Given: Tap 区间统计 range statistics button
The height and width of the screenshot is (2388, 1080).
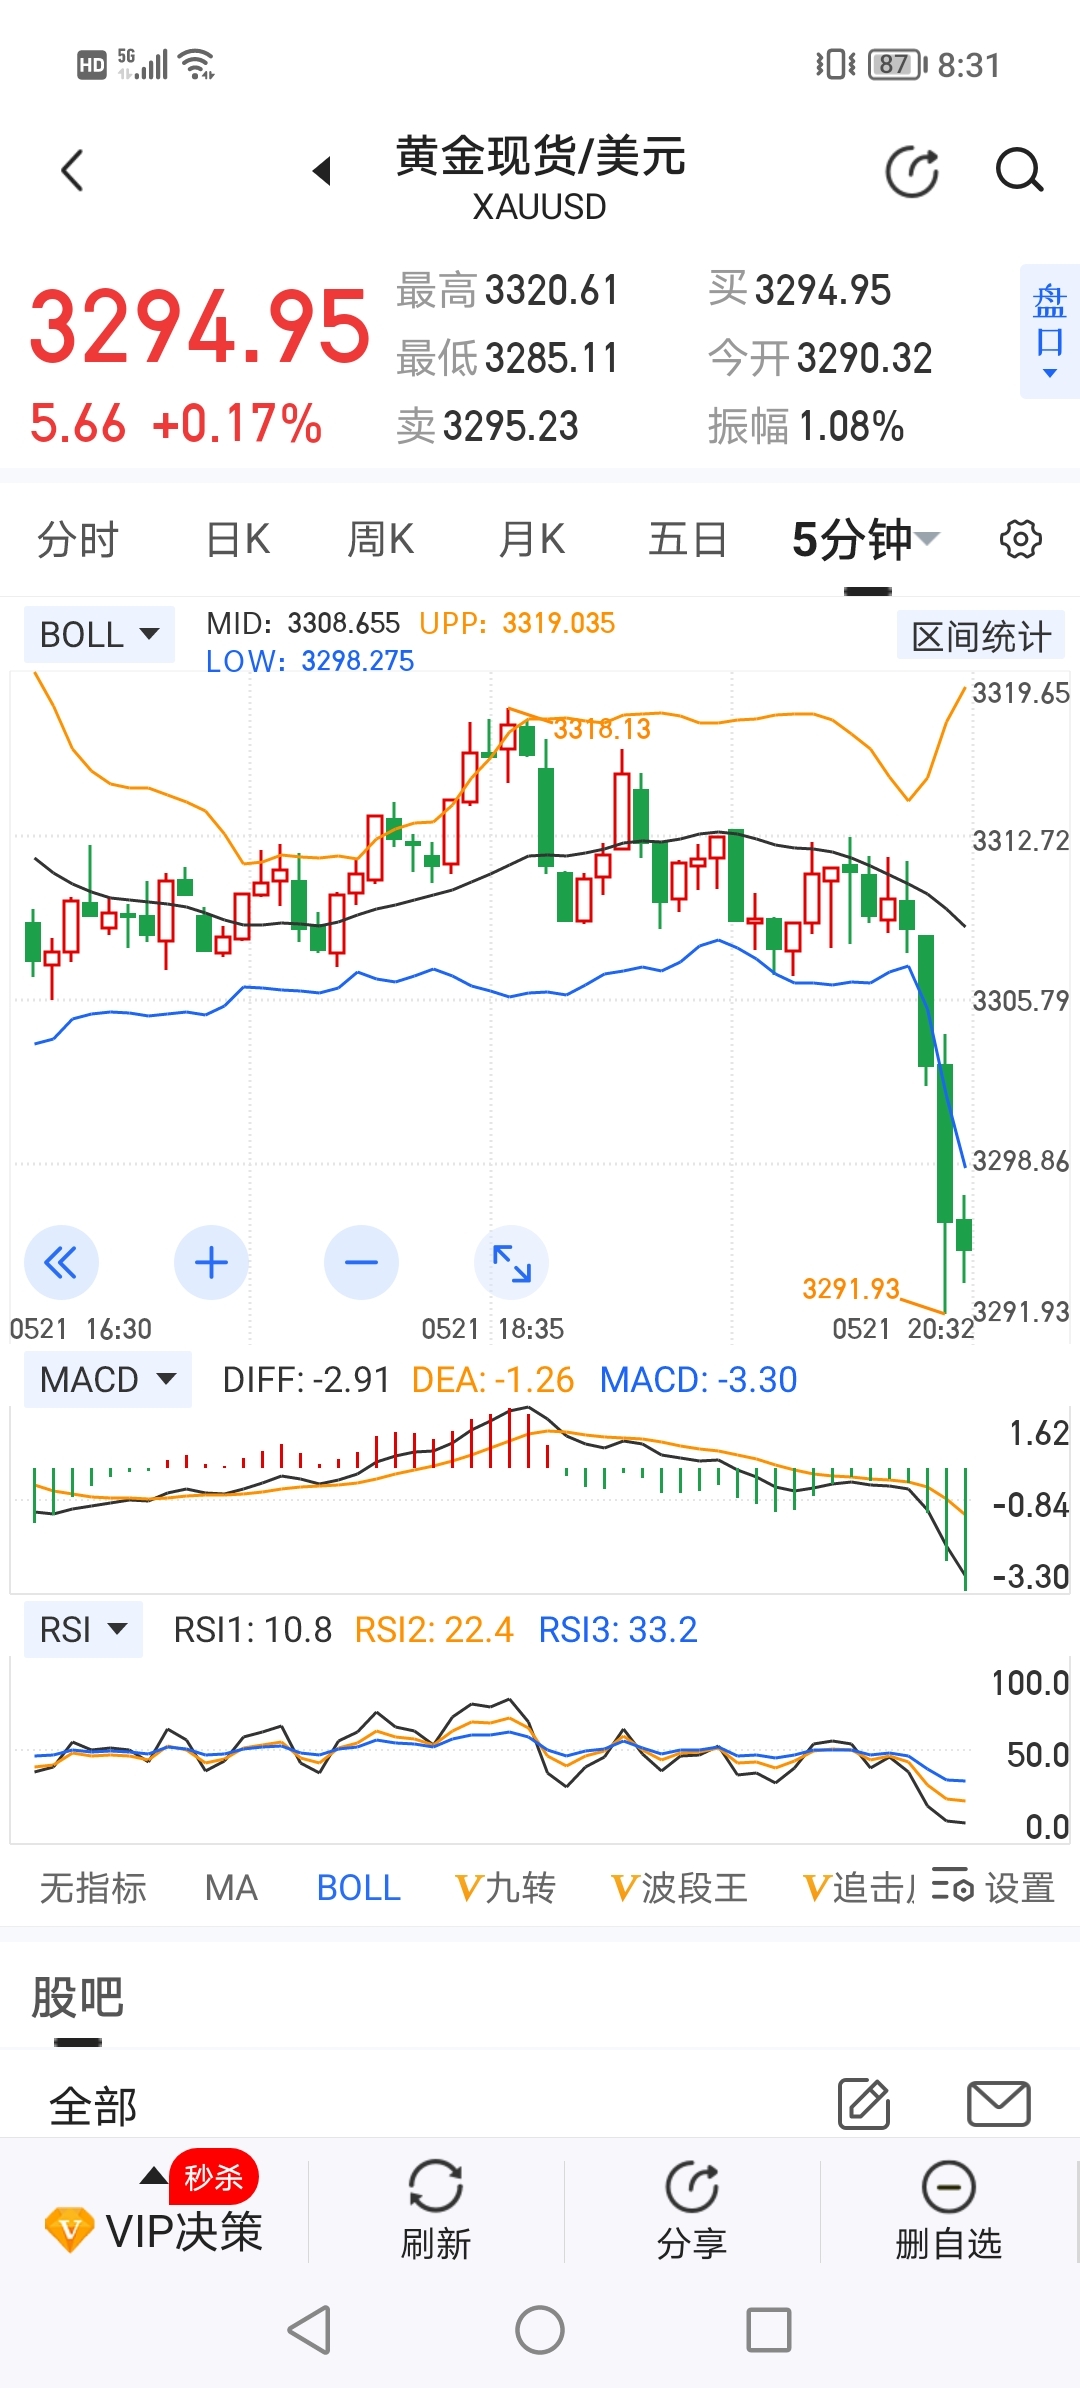Looking at the screenshot, I should (x=981, y=636).
